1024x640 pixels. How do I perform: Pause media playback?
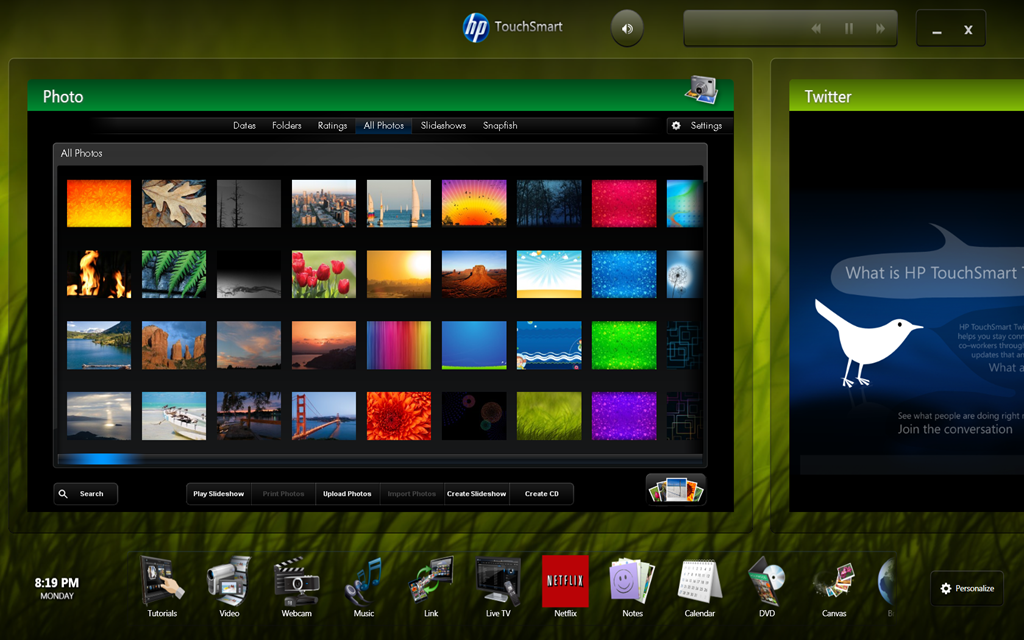[849, 29]
